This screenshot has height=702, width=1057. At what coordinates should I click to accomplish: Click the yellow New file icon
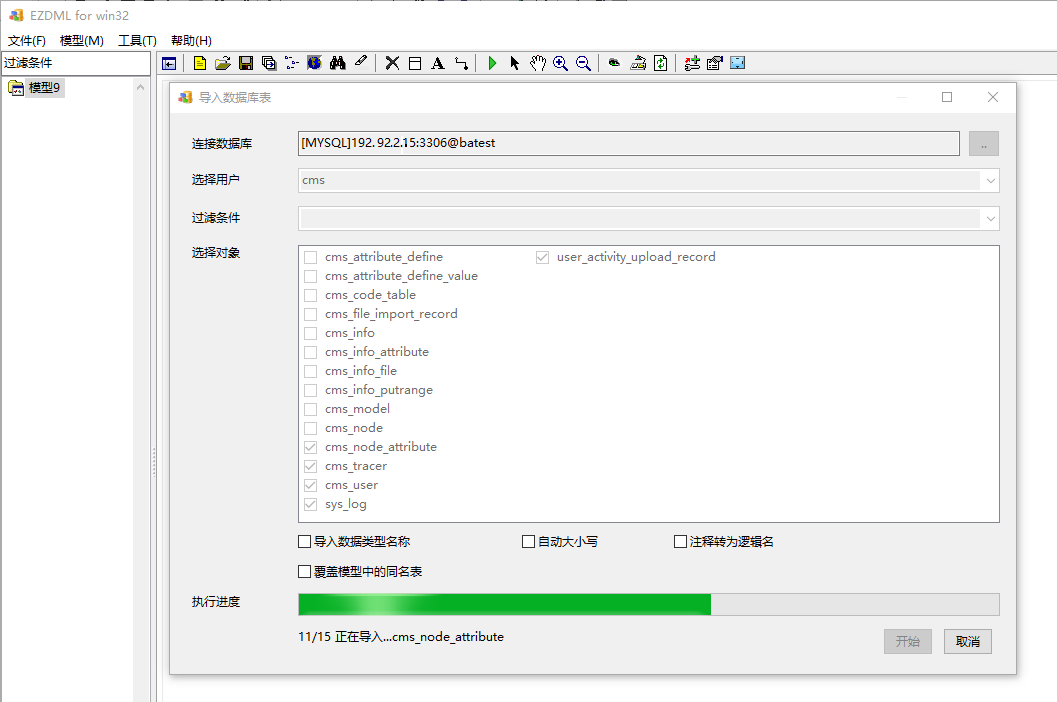point(200,63)
